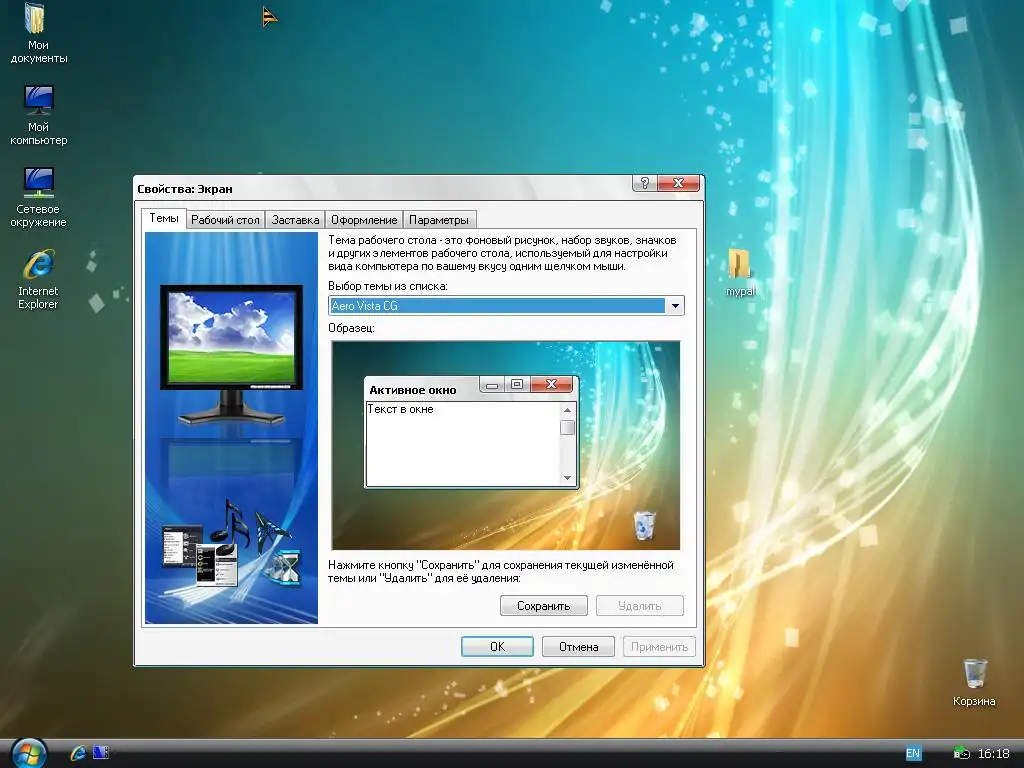Open the Мои документы desktop icon
The height and width of the screenshot is (768, 1024).
[39, 33]
